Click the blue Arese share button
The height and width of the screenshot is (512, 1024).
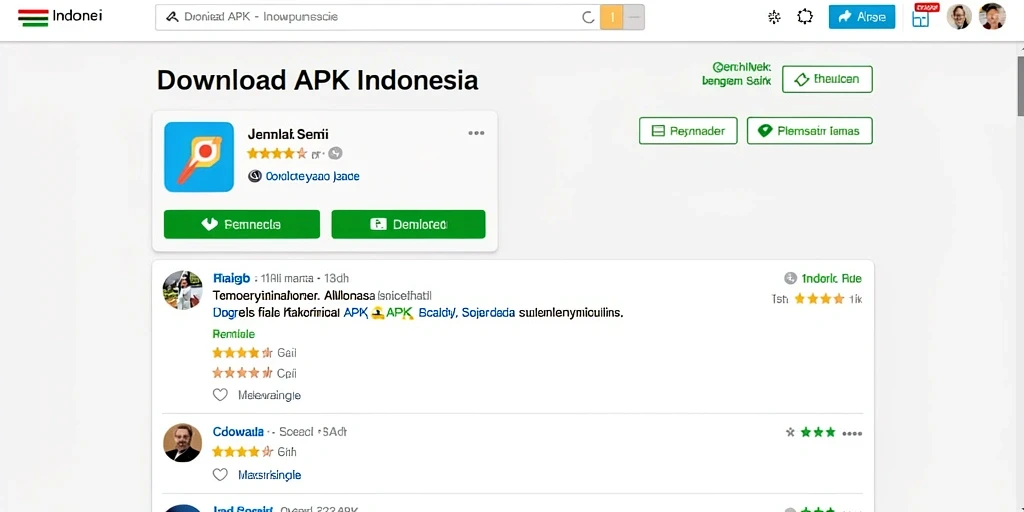click(x=861, y=17)
